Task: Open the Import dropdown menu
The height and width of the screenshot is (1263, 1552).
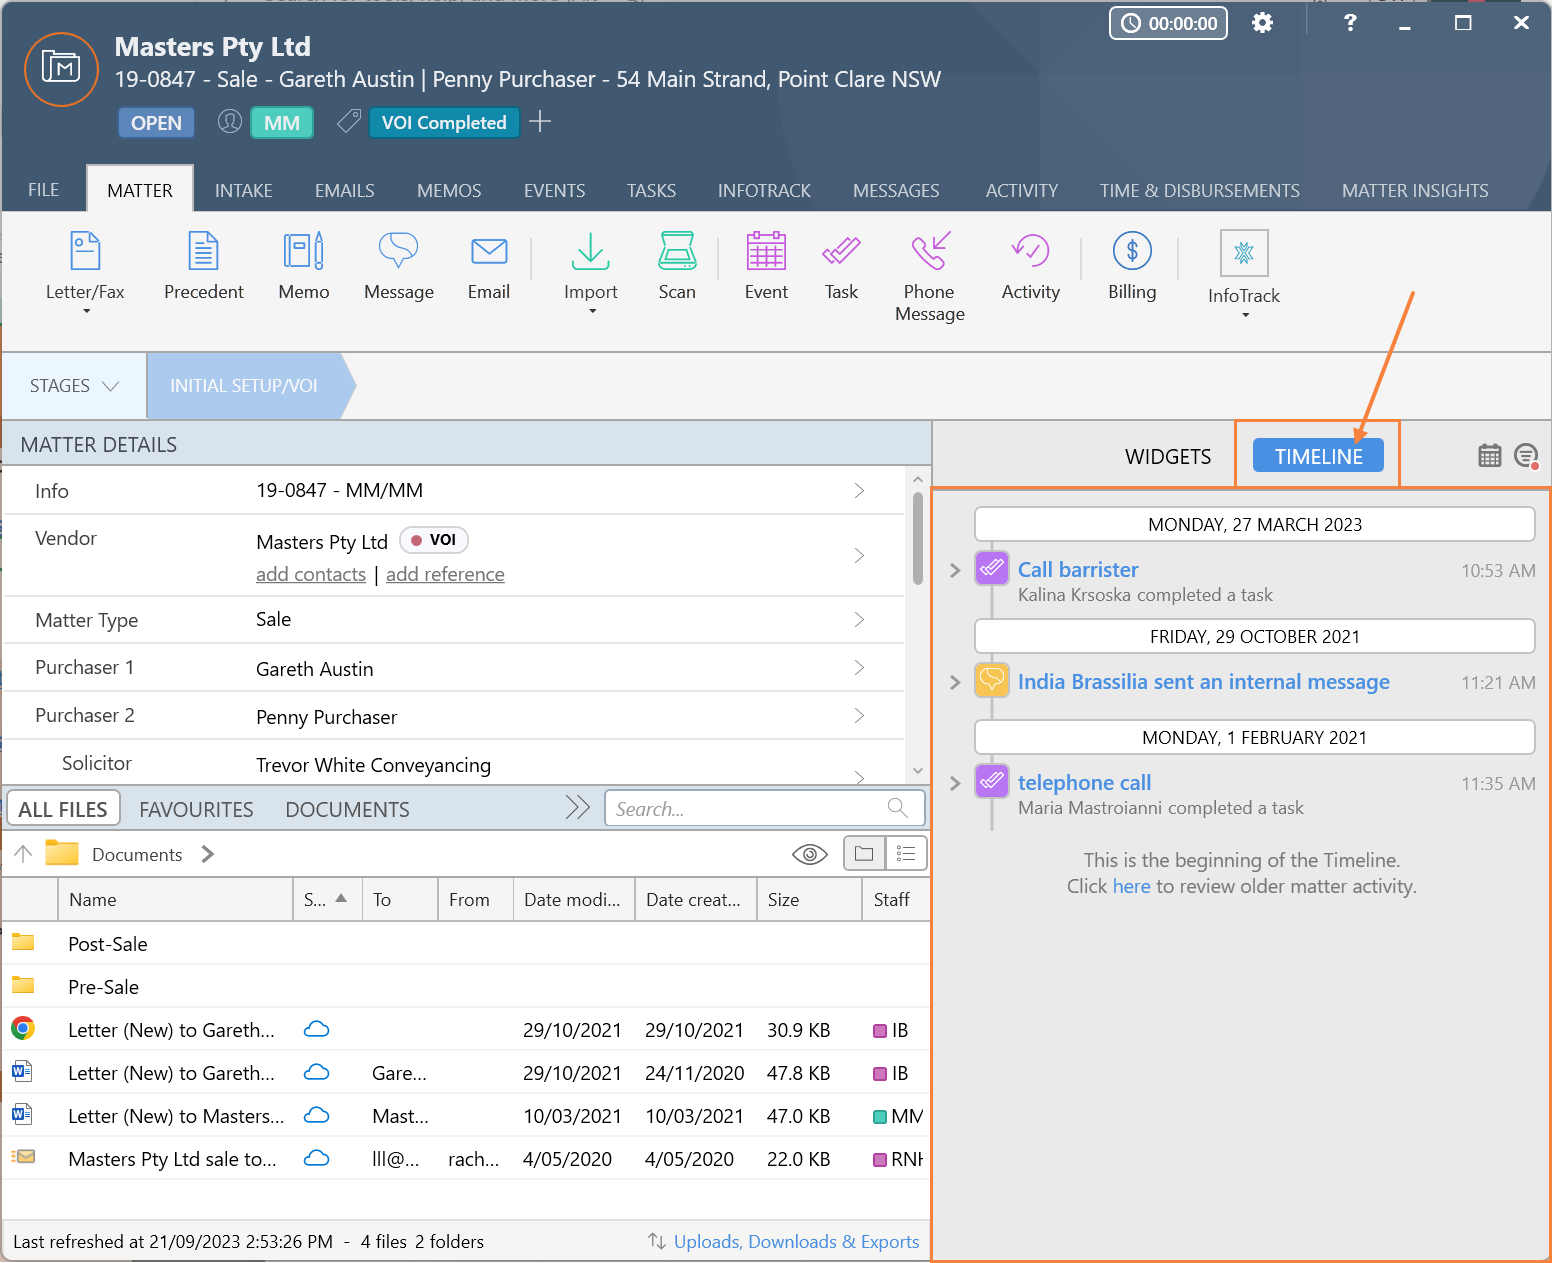Action: 591,311
